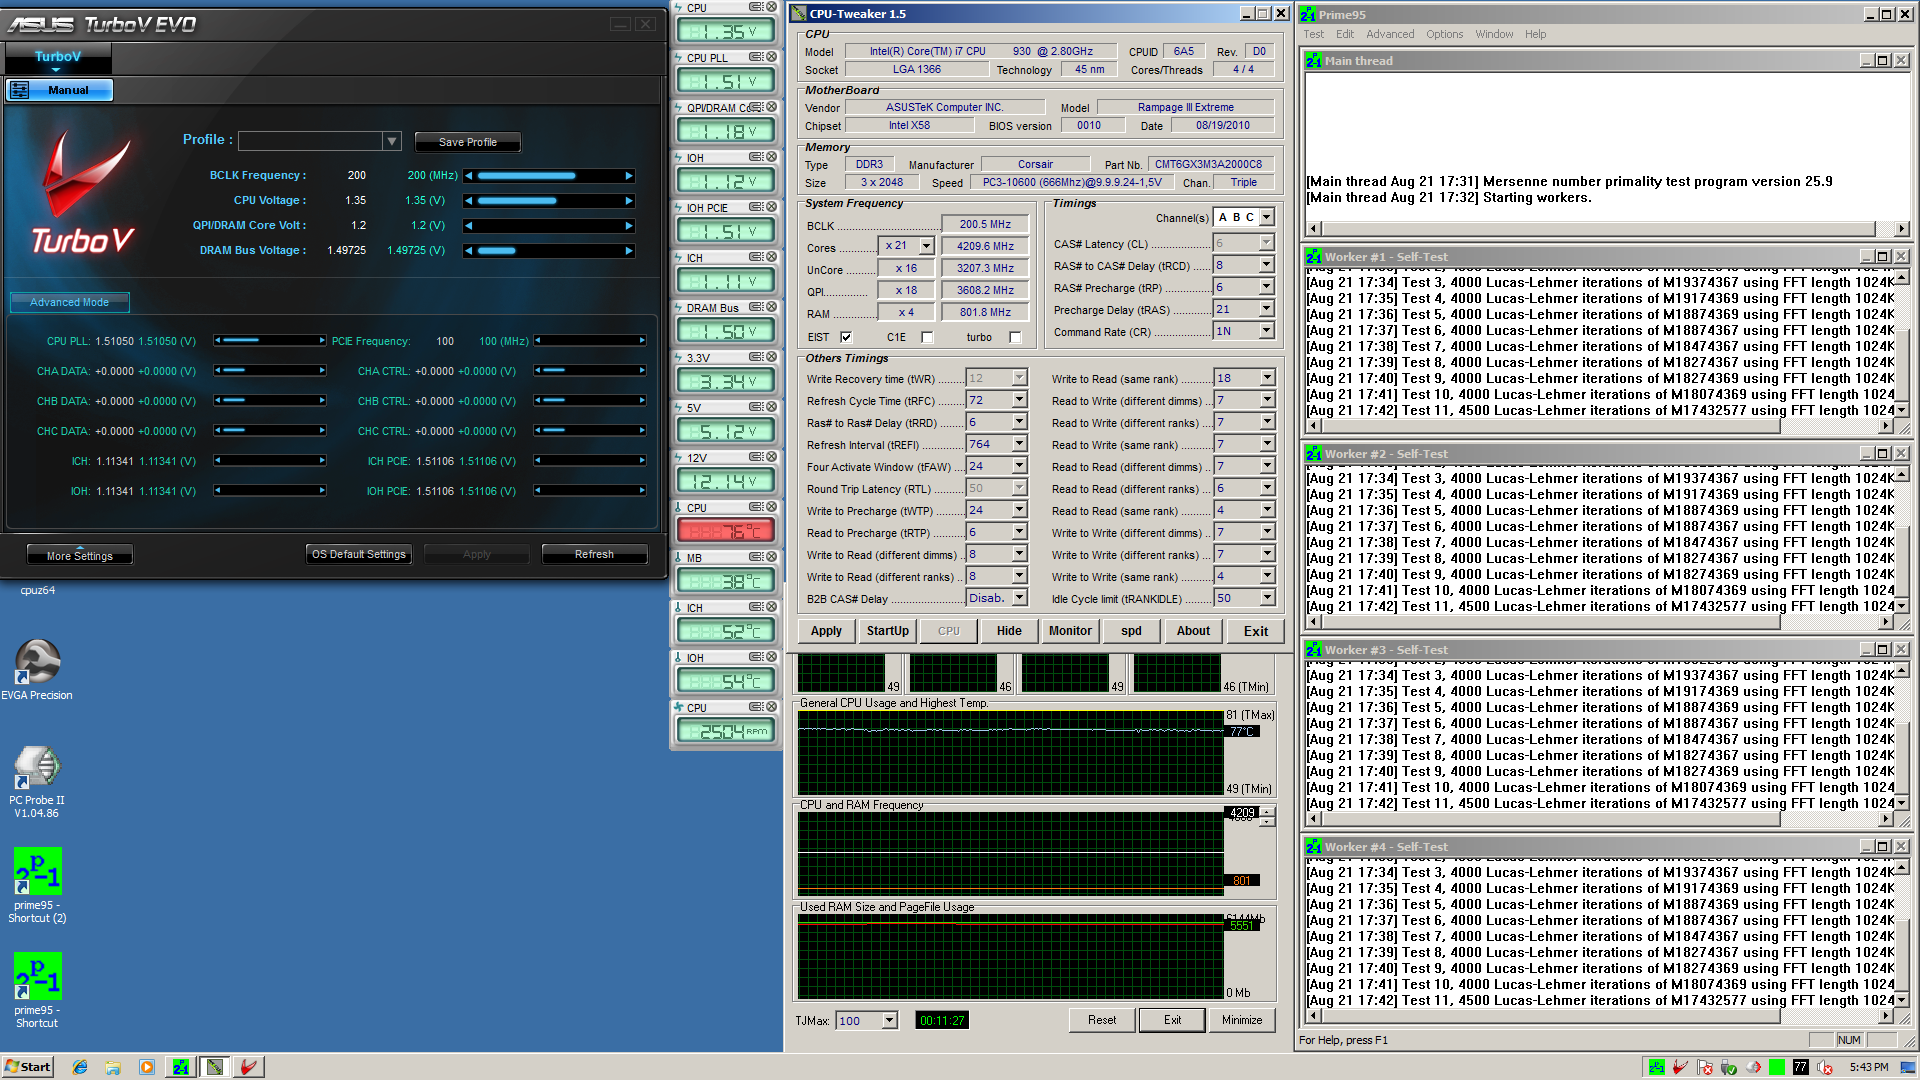1920x1080 pixels.
Task: Click the Start button
Action: pyautogui.click(x=28, y=1067)
